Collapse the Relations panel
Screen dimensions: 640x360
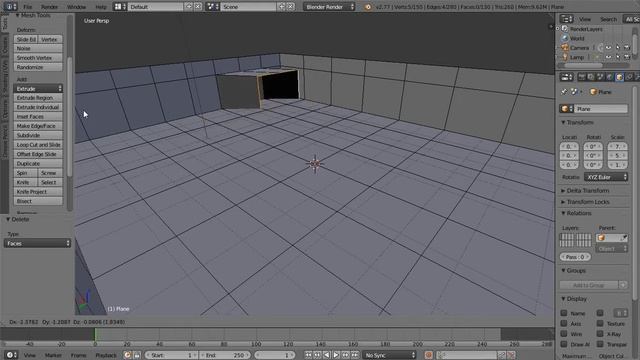576,213
